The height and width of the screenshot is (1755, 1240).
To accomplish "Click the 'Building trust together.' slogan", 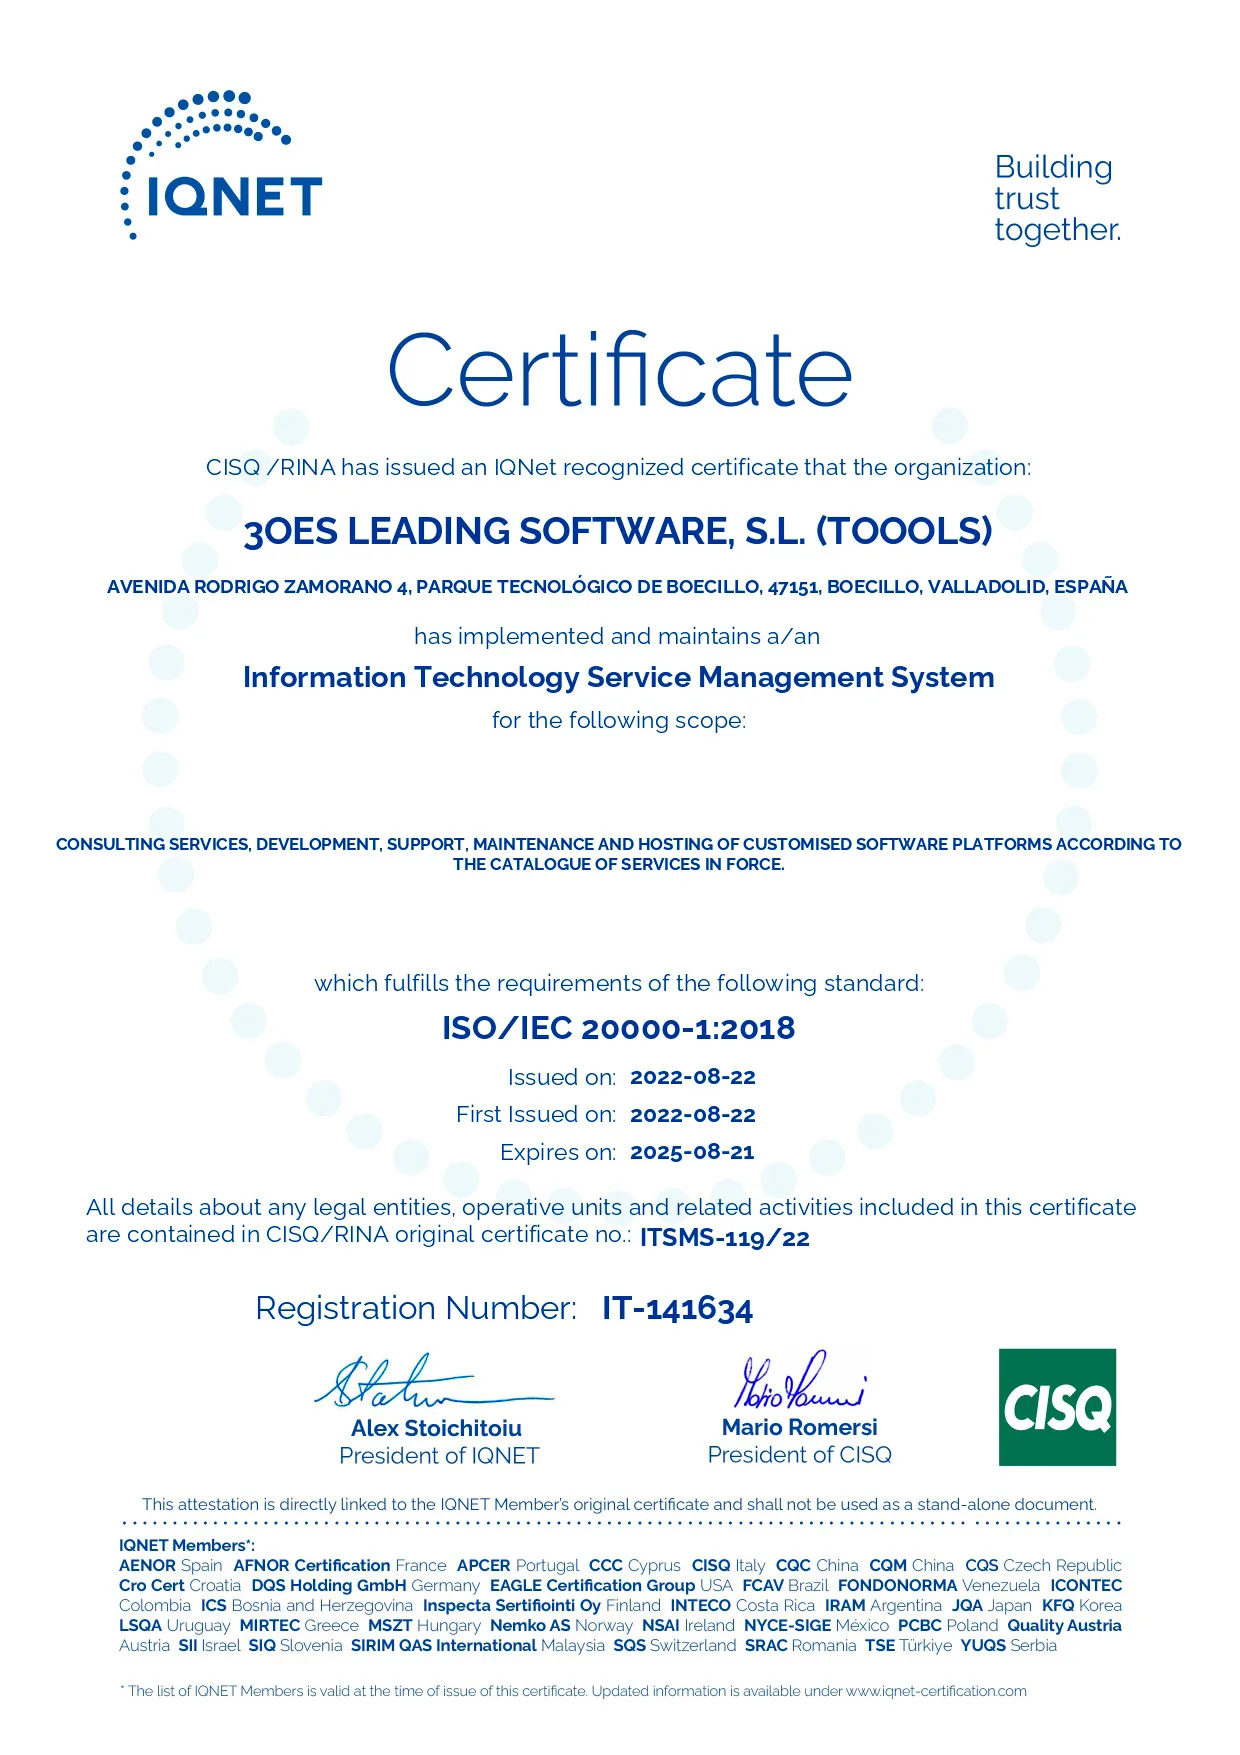I will (1056, 198).
